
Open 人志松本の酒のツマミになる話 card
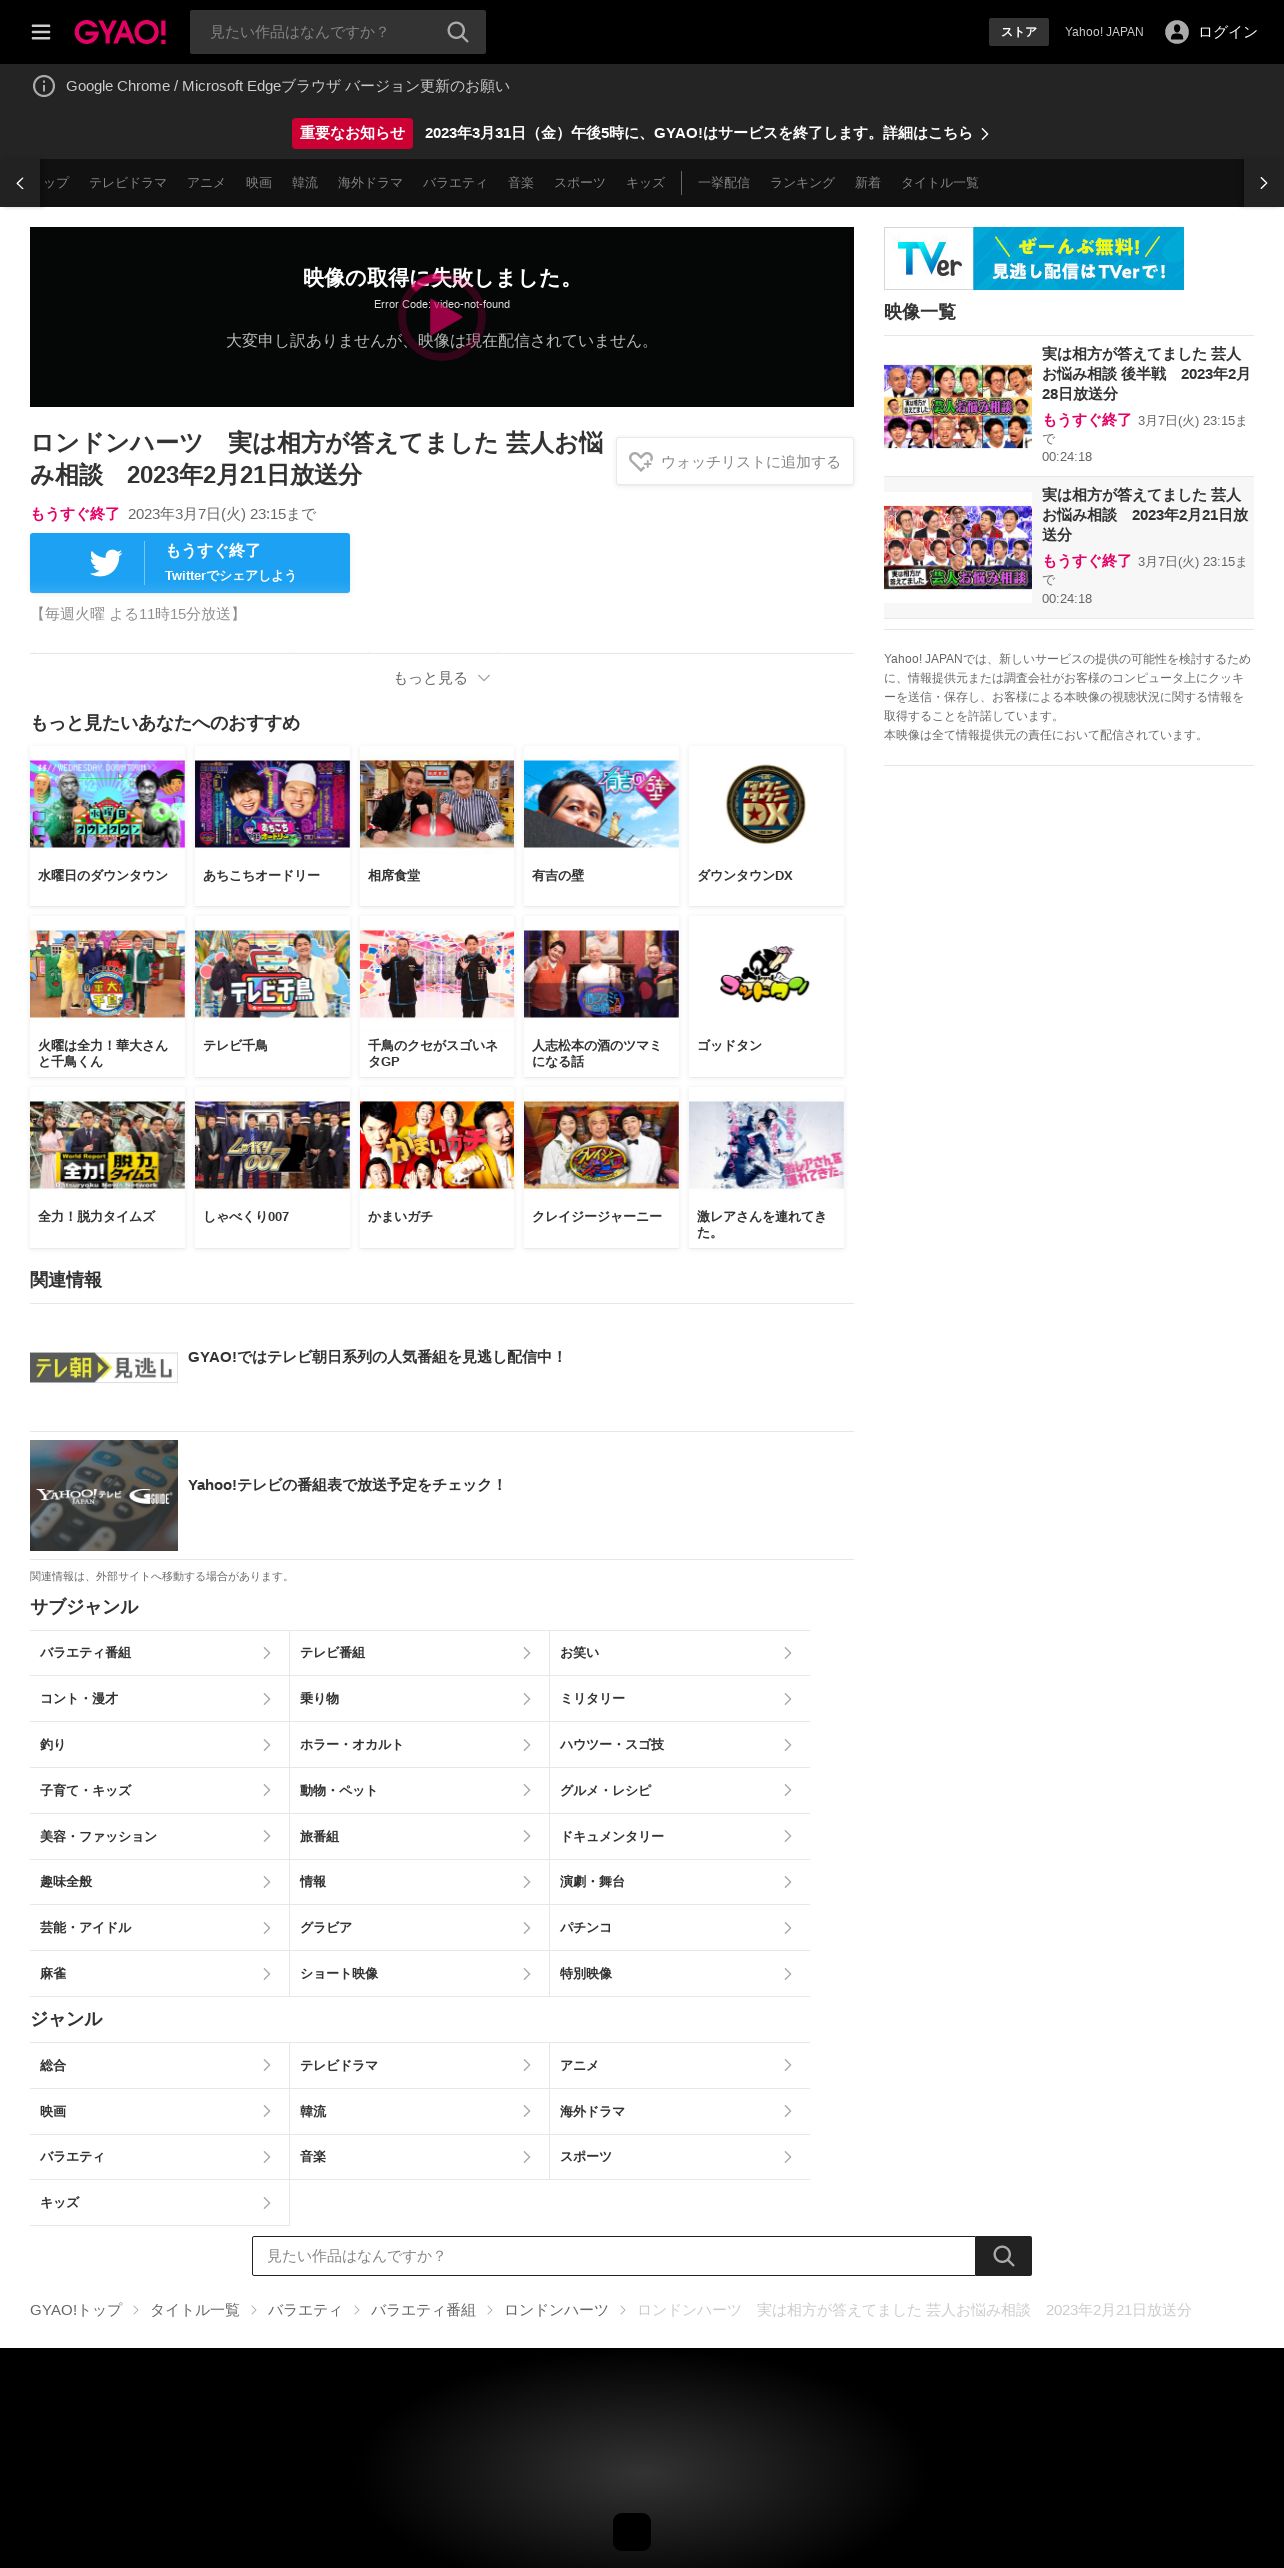click(601, 996)
